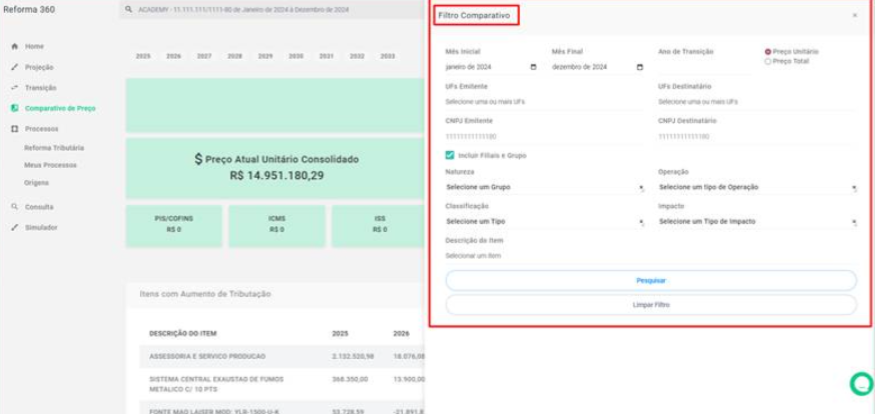Click the Pesquisar button
The height and width of the screenshot is (414, 875).
click(x=651, y=281)
